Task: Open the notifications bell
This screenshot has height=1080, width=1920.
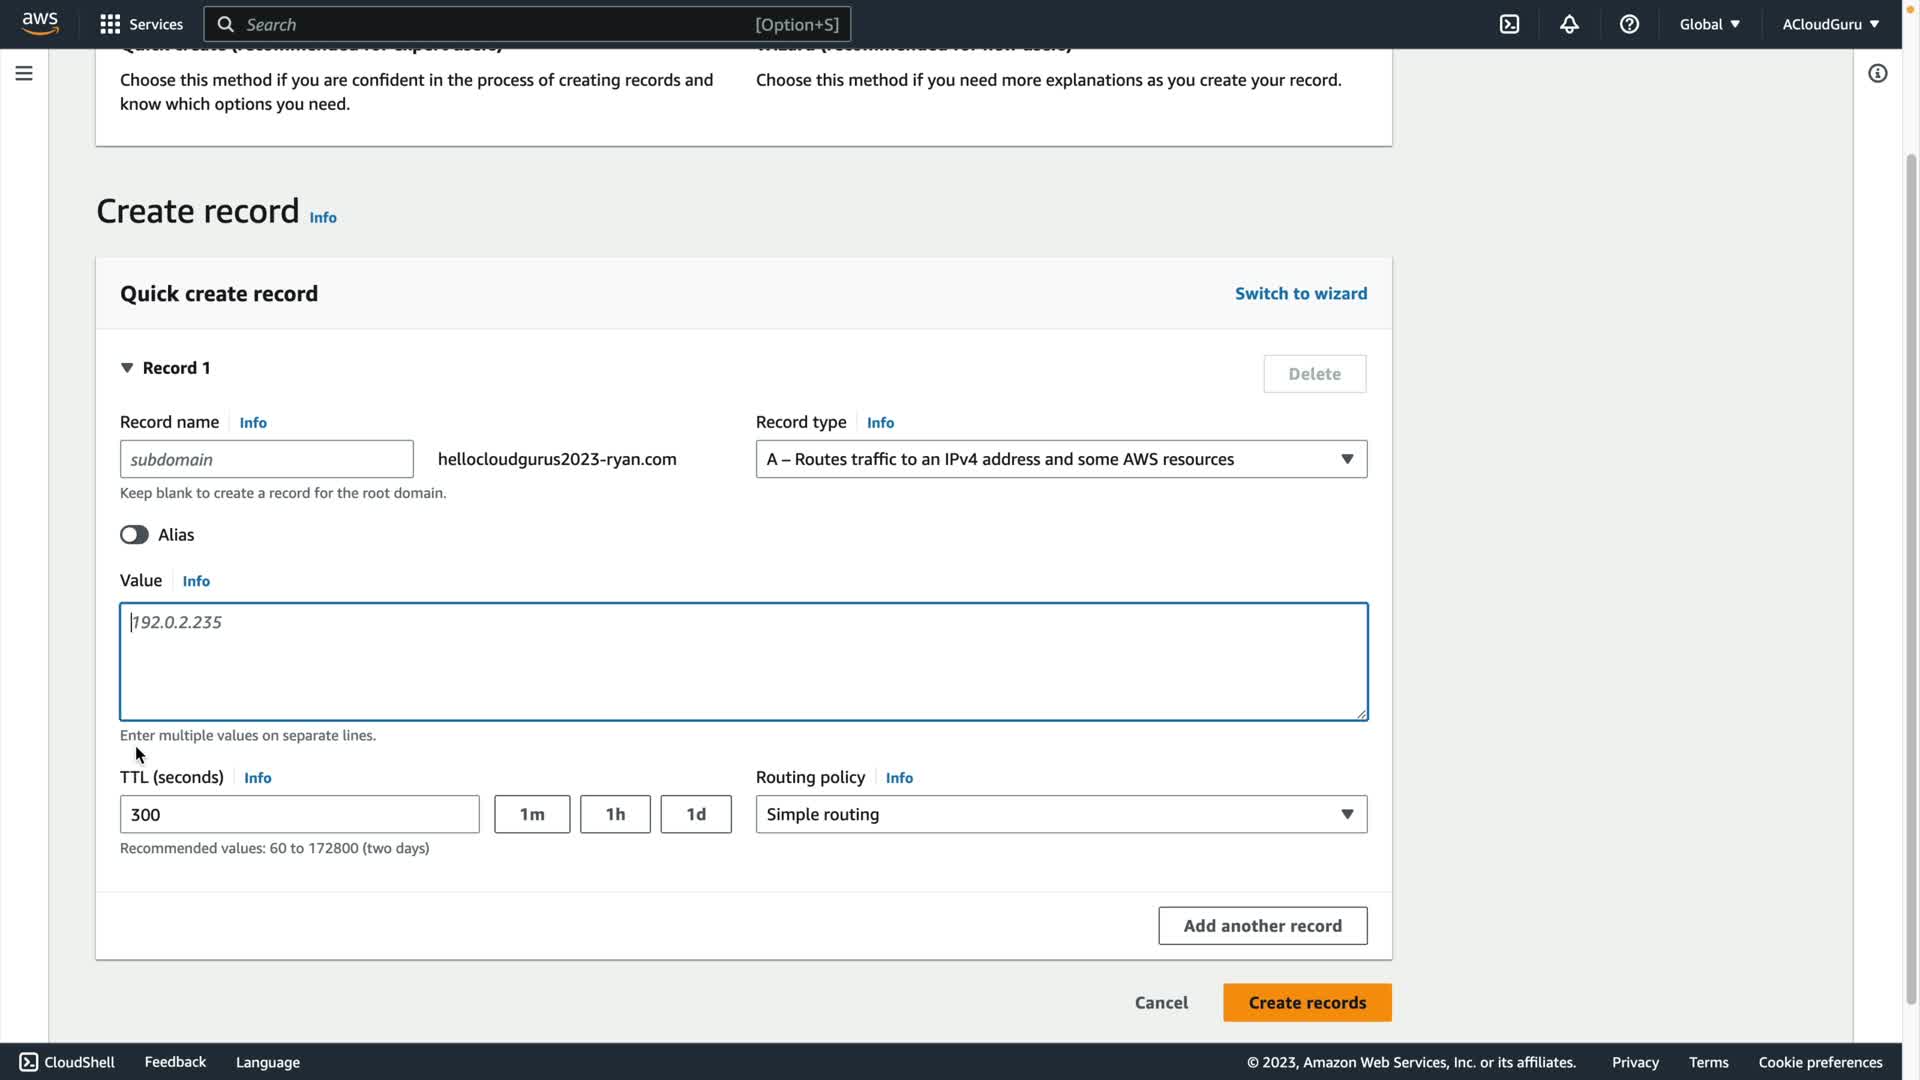Action: tap(1569, 24)
